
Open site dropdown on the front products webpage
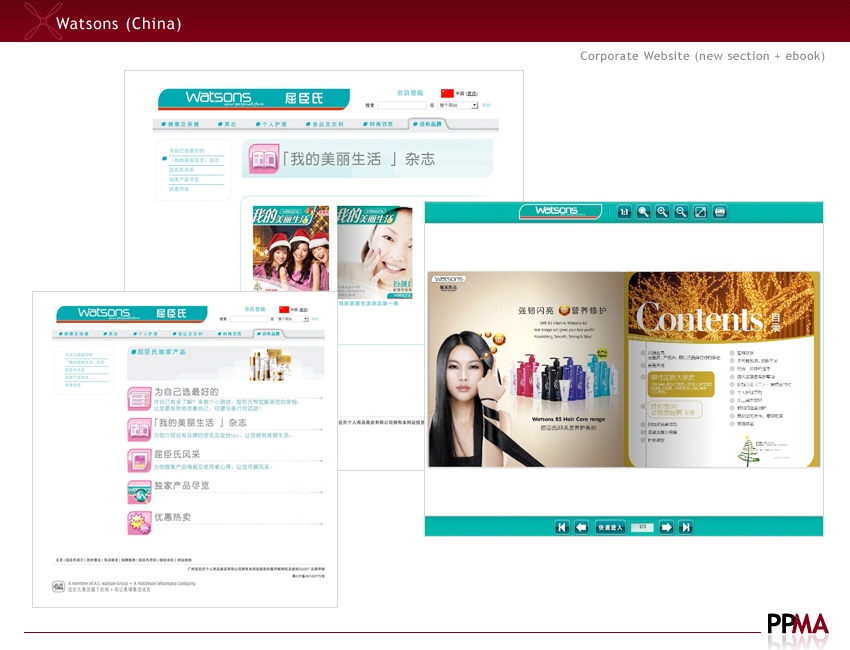pos(293,319)
